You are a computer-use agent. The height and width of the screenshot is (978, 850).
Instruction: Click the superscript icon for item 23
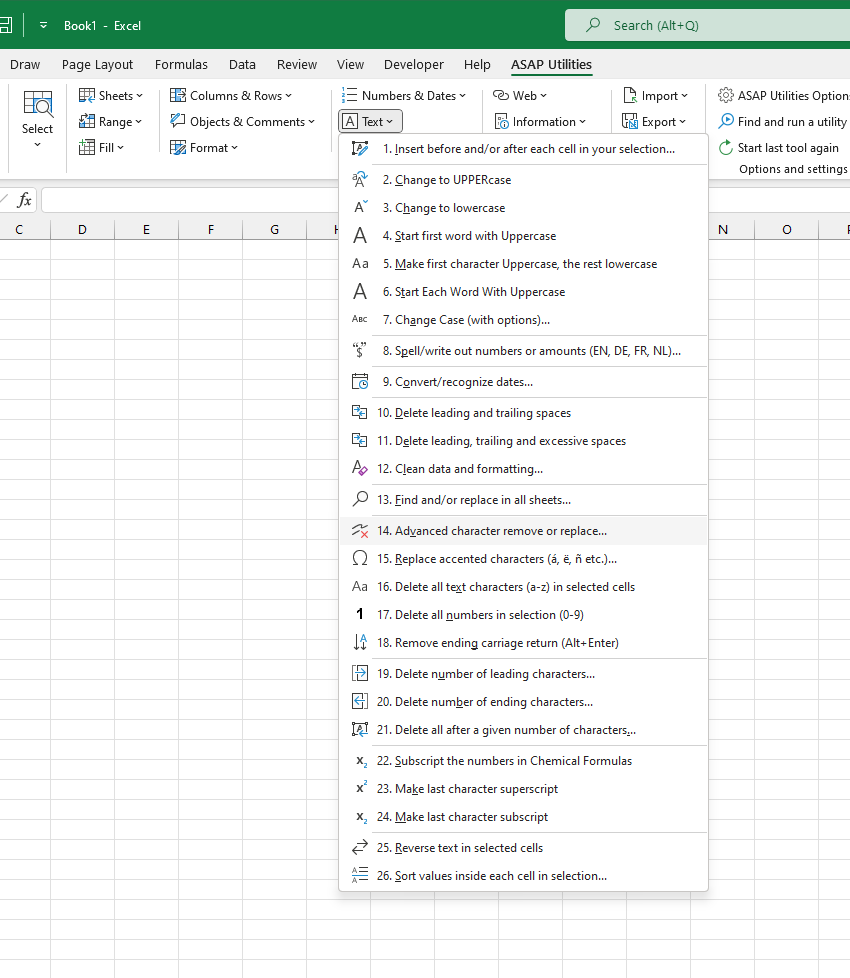click(361, 788)
